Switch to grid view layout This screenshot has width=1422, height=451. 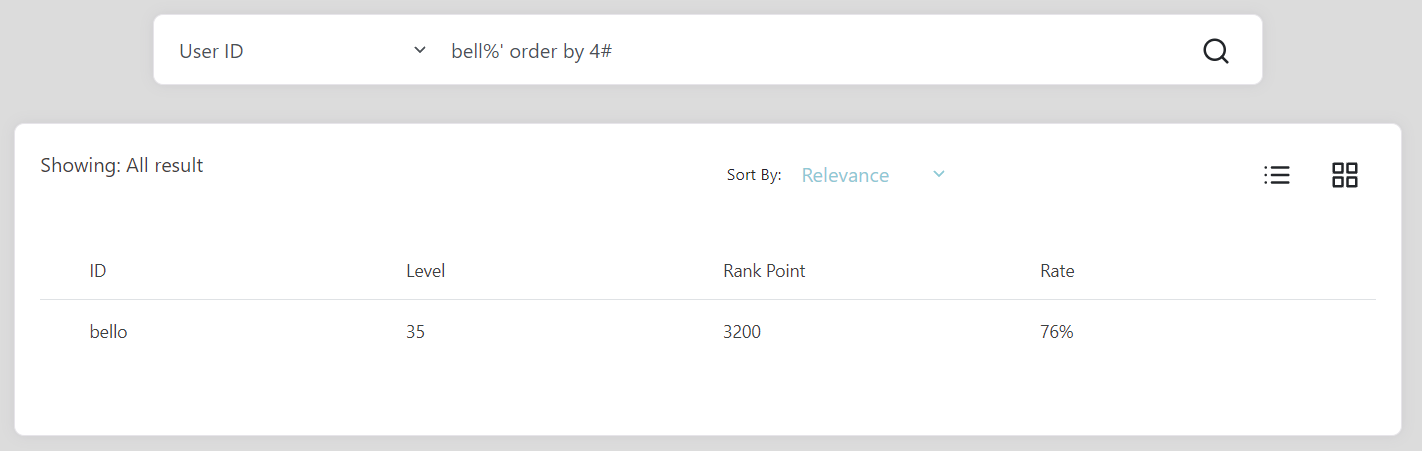tap(1345, 175)
